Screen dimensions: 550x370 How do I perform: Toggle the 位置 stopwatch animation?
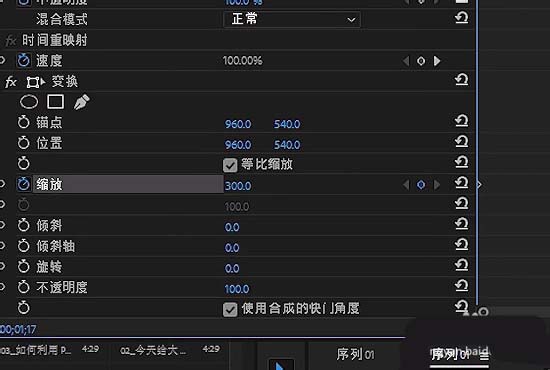point(24,143)
